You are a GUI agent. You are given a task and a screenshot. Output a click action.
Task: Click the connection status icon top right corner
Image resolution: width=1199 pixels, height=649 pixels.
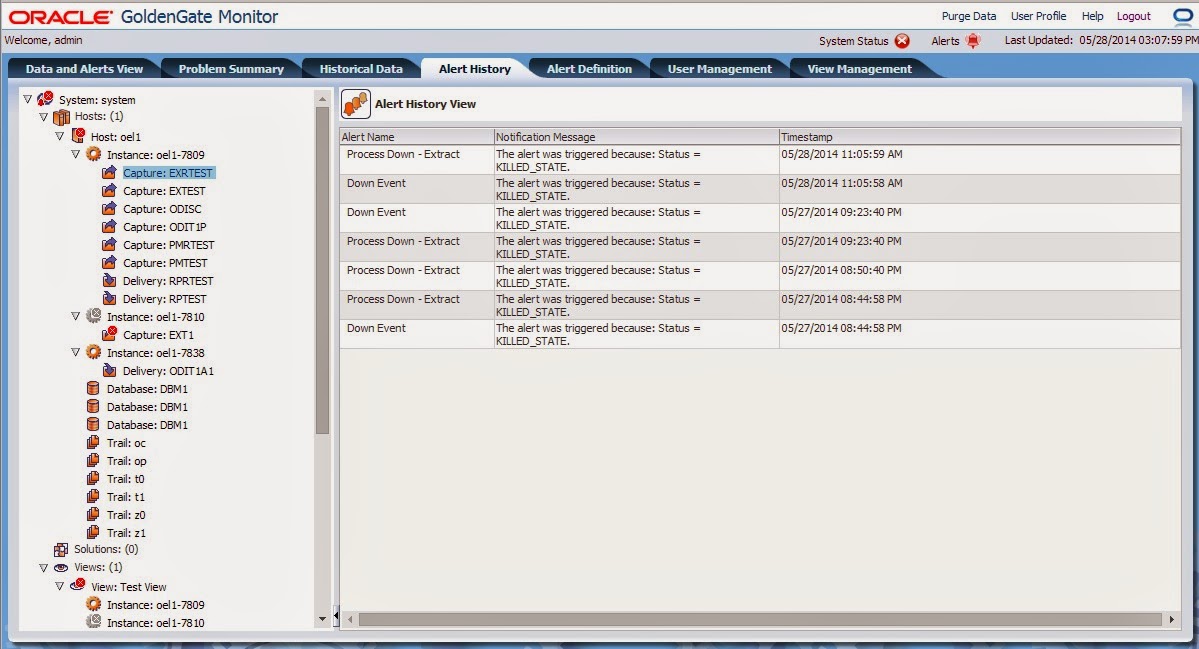(1181, 15)
